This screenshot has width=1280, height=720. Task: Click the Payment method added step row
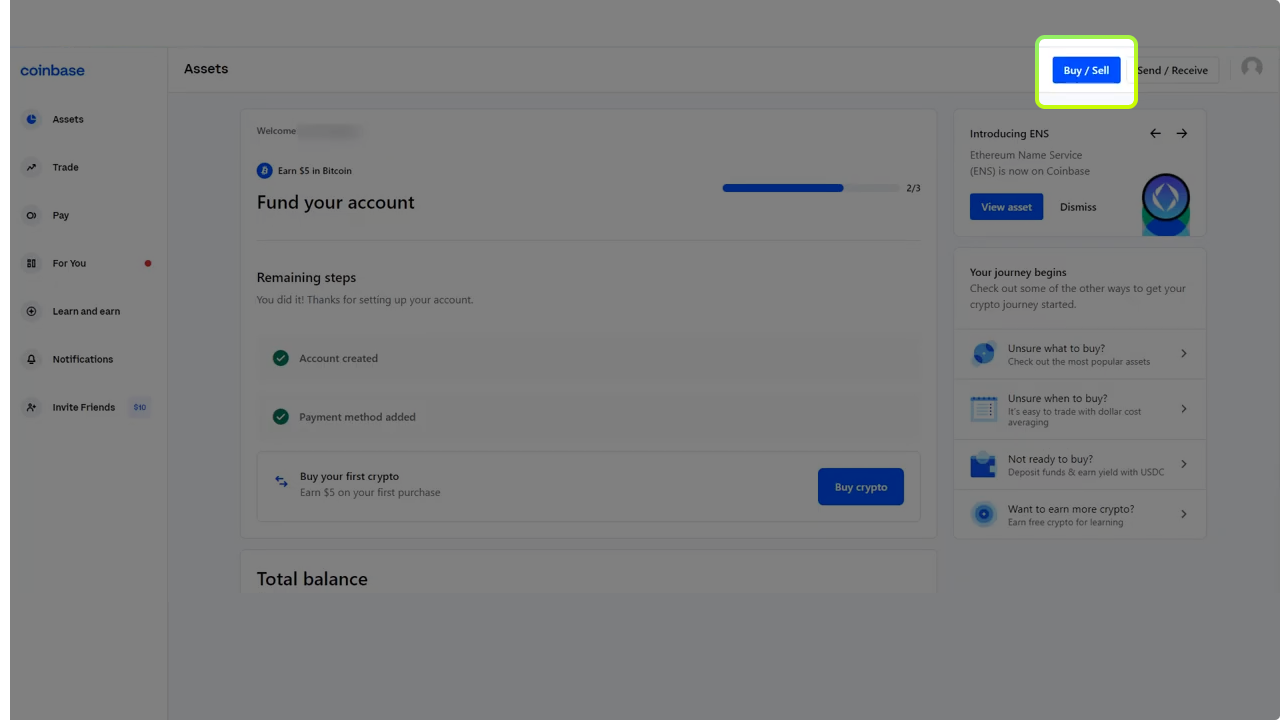coord(589,417)
